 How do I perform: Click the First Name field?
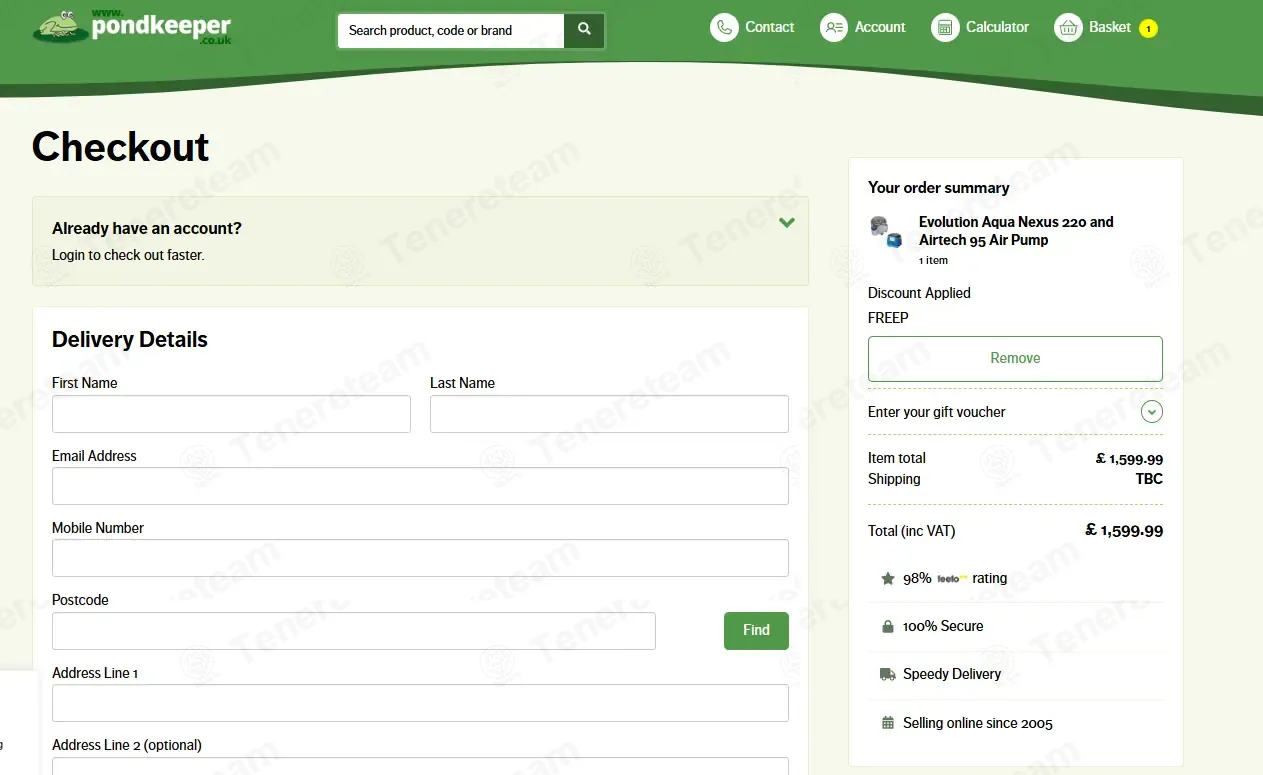click(x=231, y=414)
